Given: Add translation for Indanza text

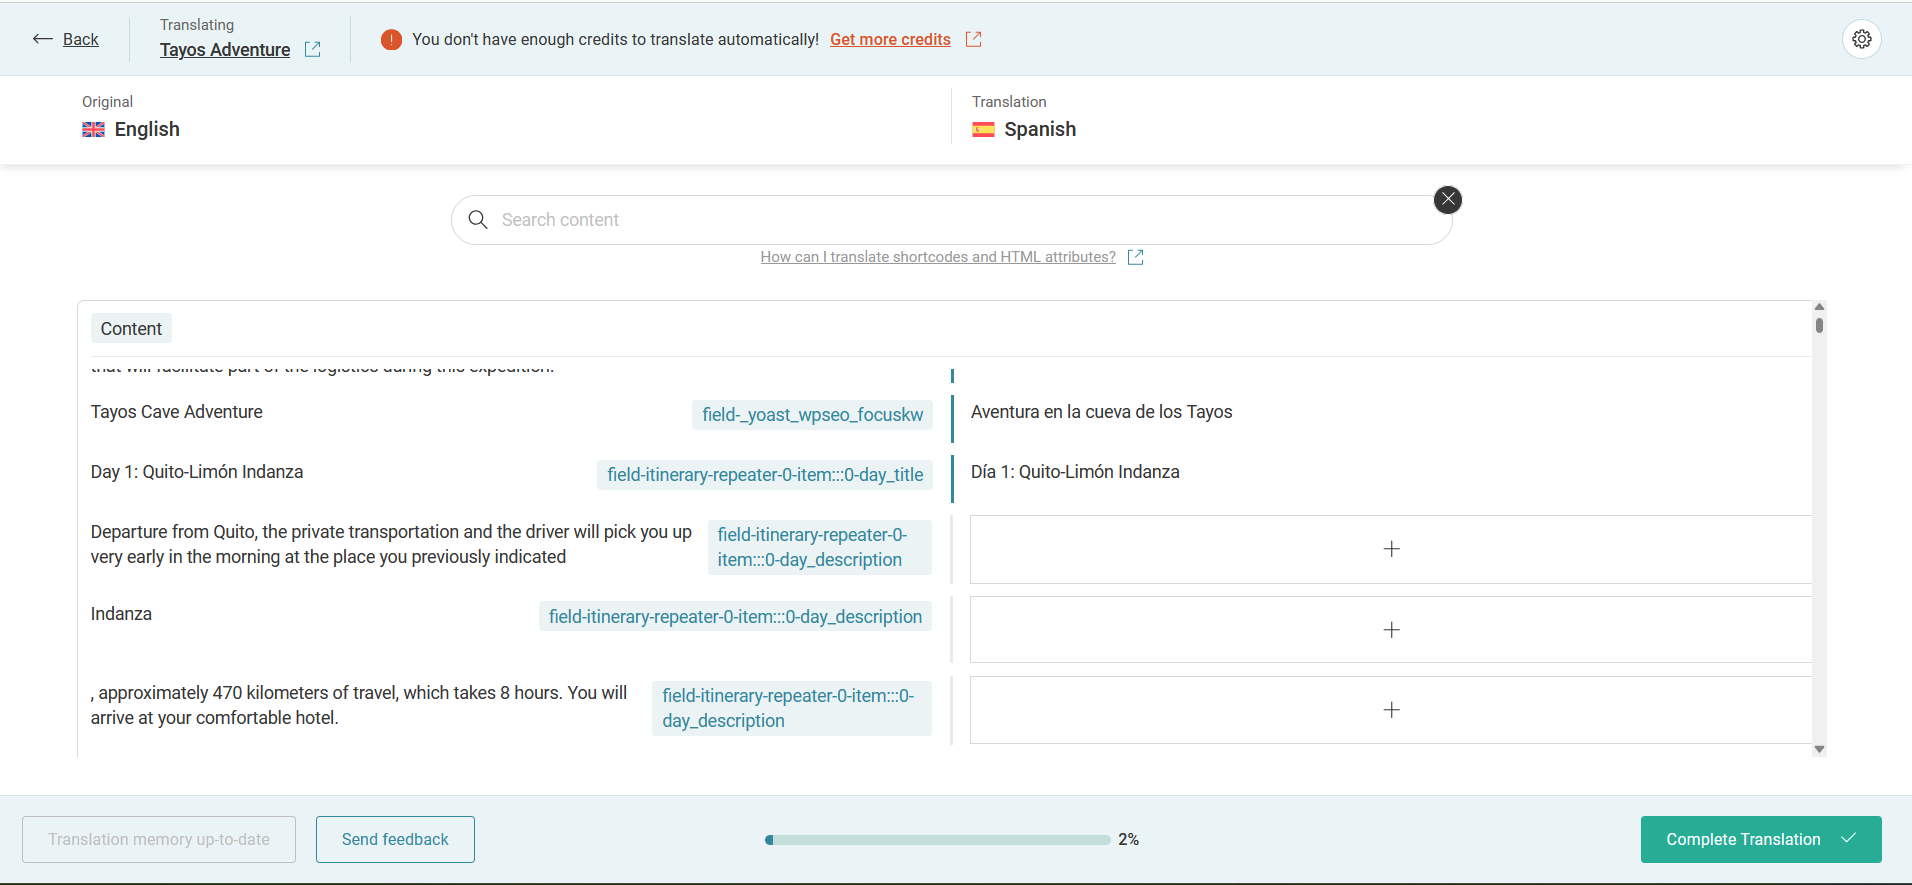Looking at the screenshot, I should [1390, 630].
